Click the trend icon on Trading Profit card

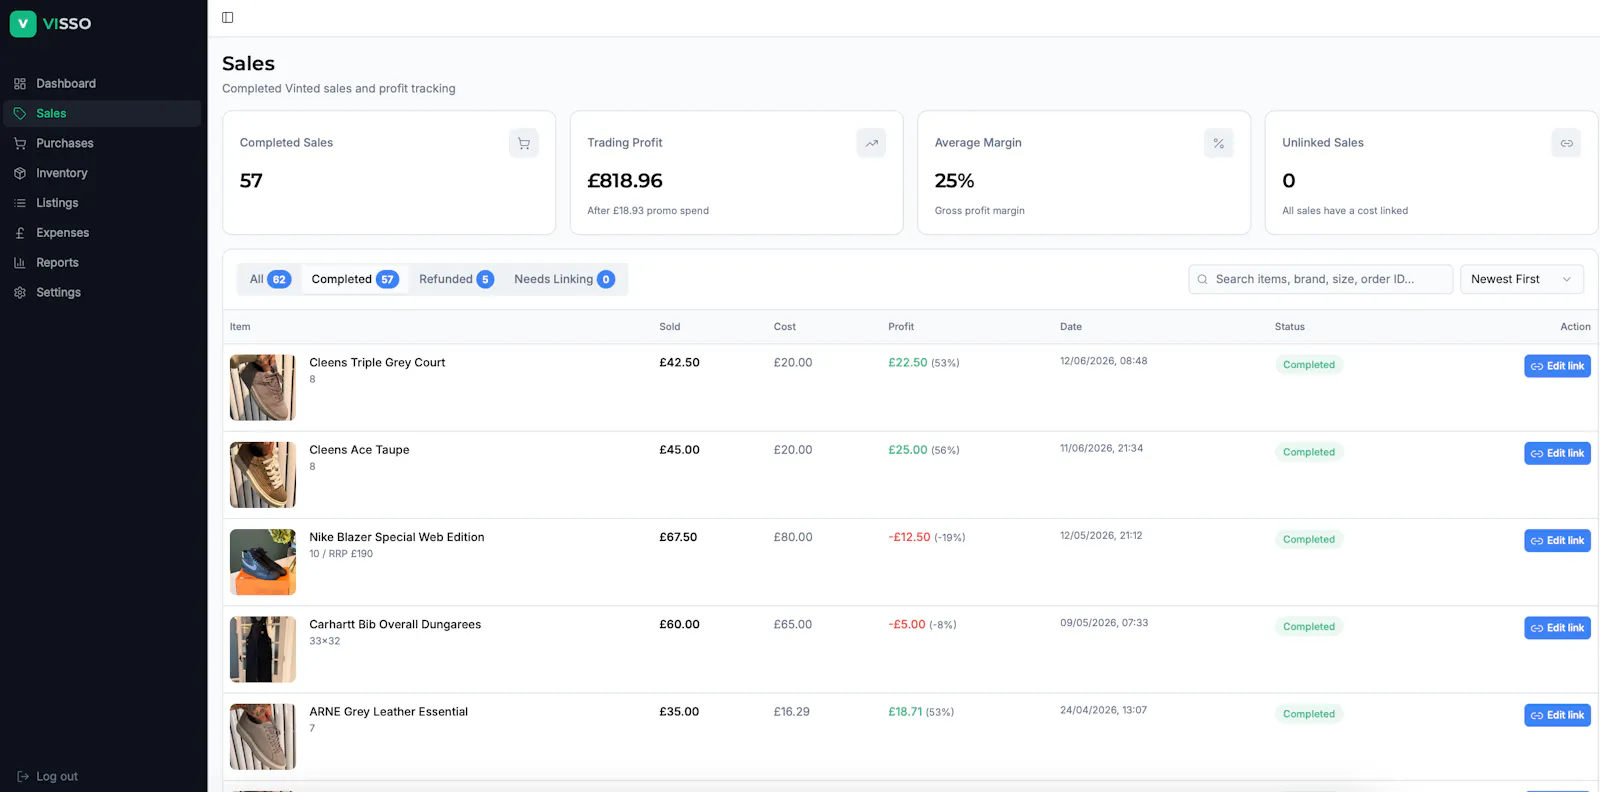(872, 143)
